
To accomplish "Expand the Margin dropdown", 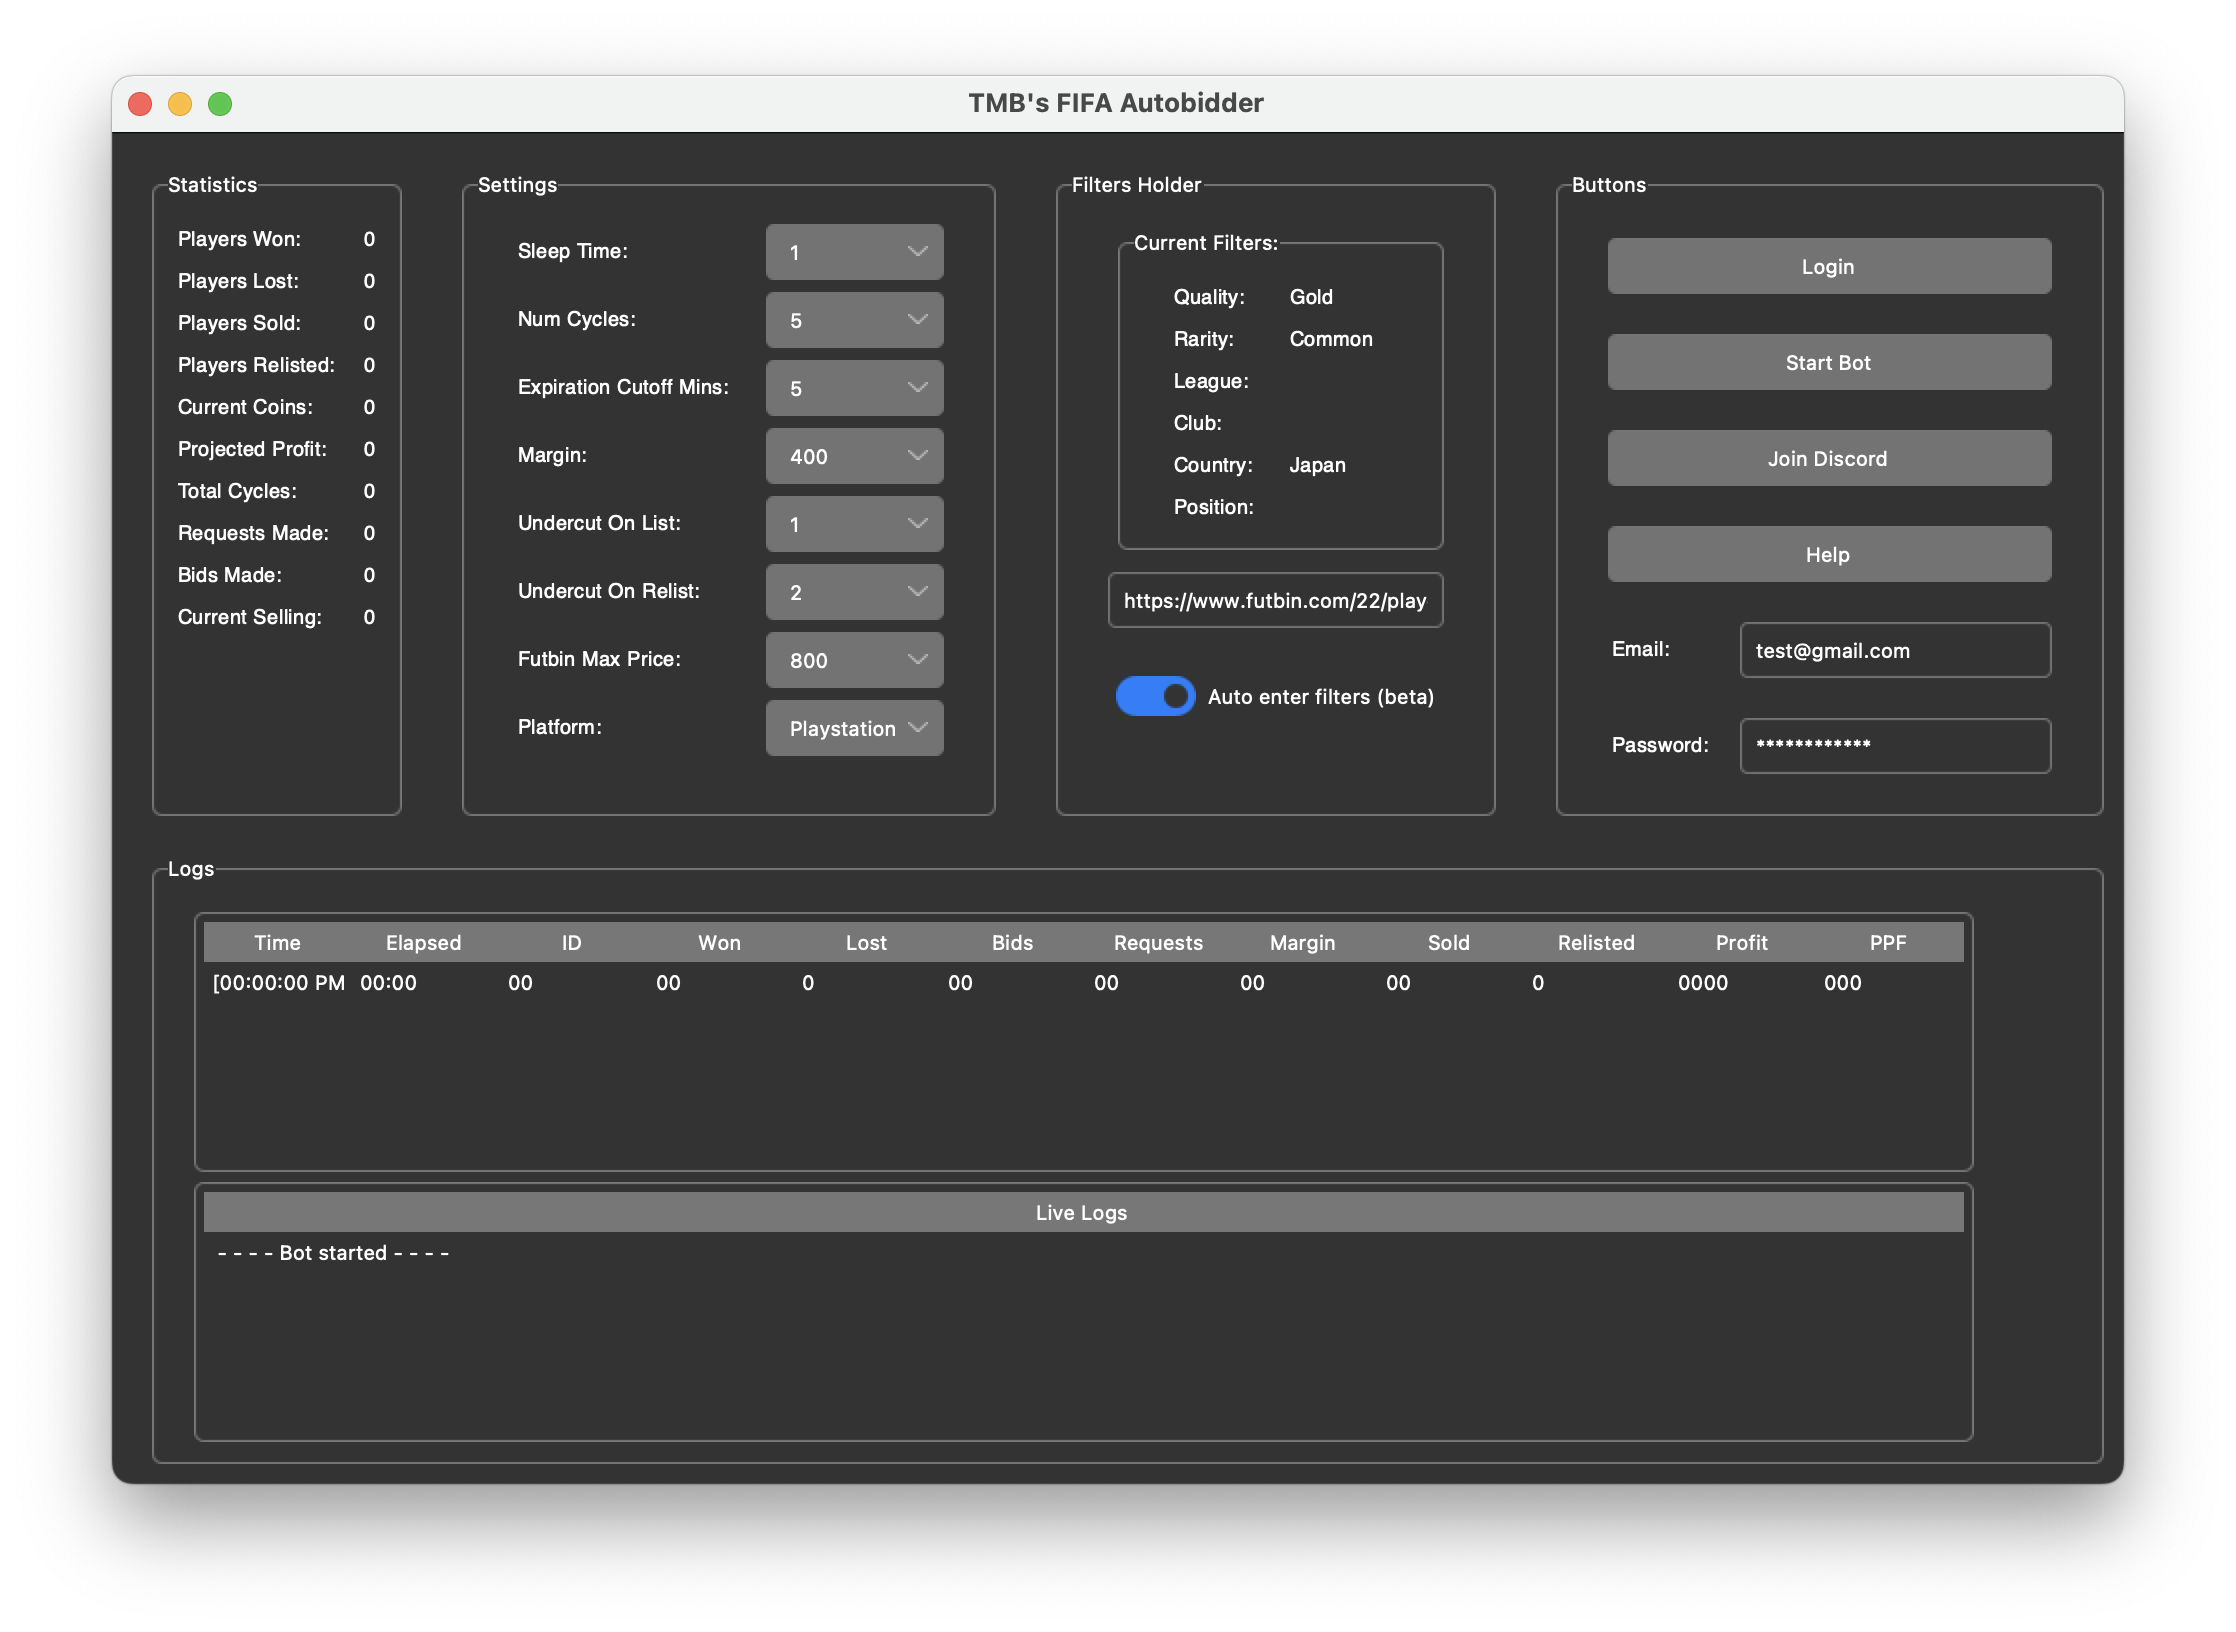I will pyautogui.click(x=854, y=456).
